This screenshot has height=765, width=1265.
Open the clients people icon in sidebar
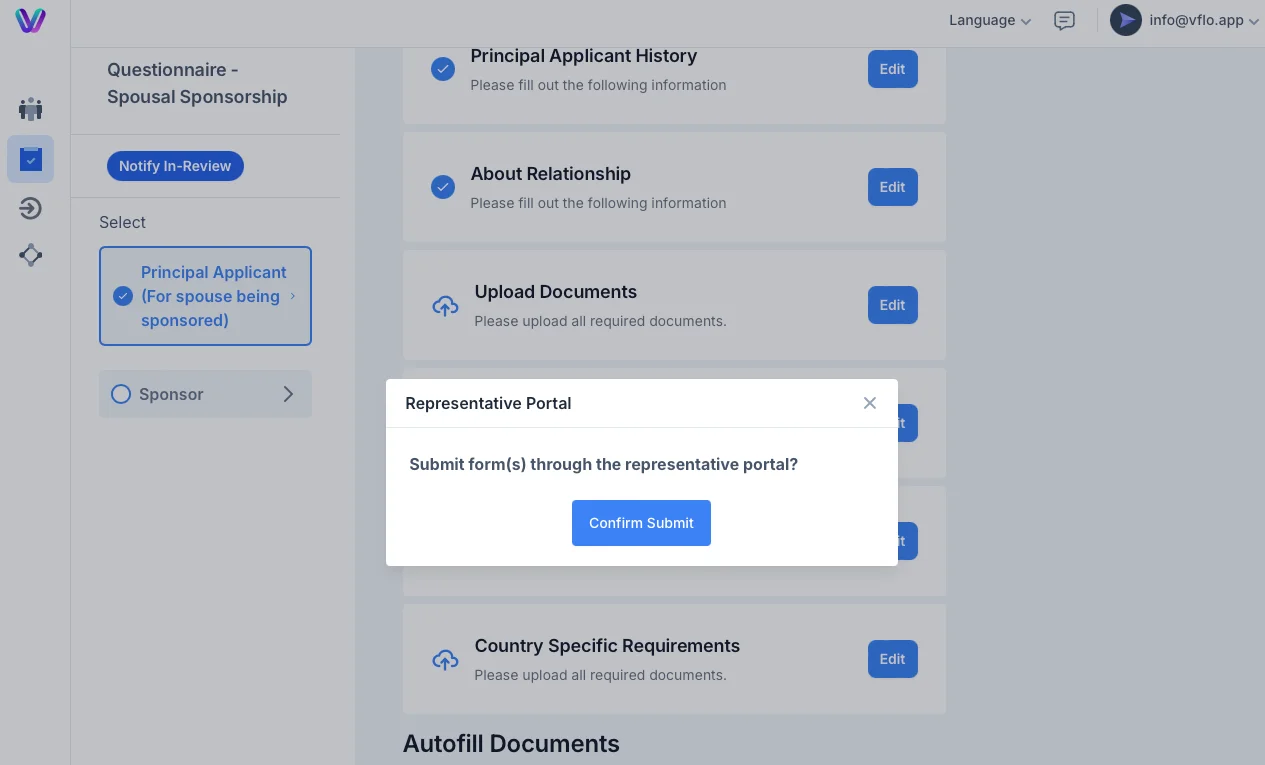click(31, 109)
